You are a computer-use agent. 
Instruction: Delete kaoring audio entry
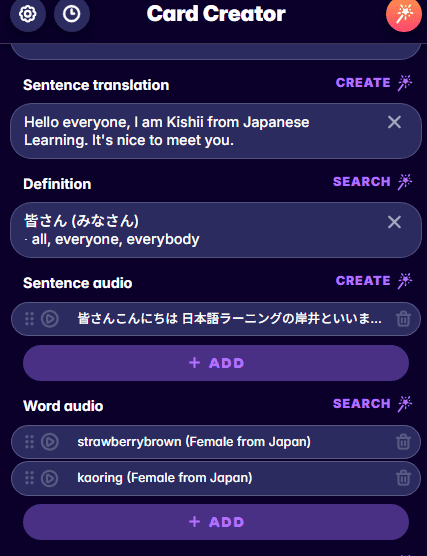403,478
